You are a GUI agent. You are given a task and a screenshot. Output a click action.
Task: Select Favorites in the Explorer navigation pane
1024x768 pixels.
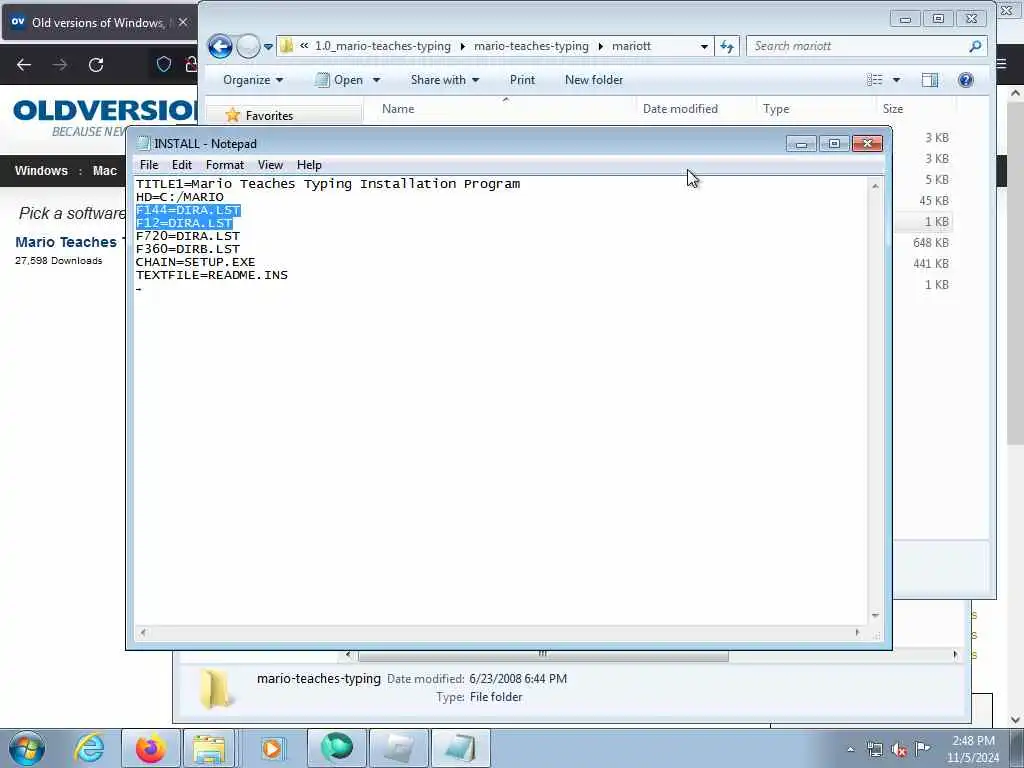[x=268, y=116]
